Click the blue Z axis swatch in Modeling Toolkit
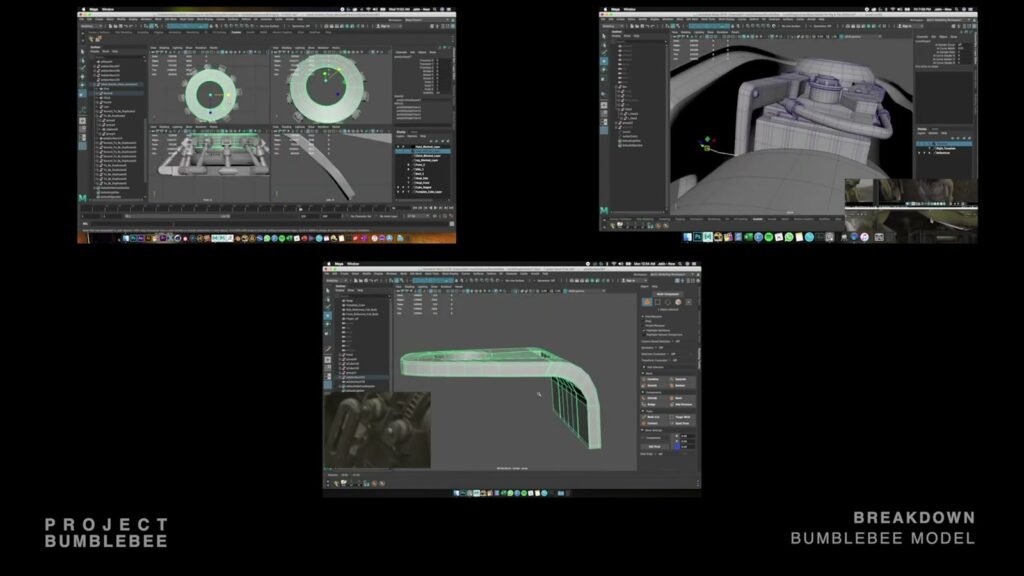The height and width of the screenshot is (576, 1024). tap(677, 446)
